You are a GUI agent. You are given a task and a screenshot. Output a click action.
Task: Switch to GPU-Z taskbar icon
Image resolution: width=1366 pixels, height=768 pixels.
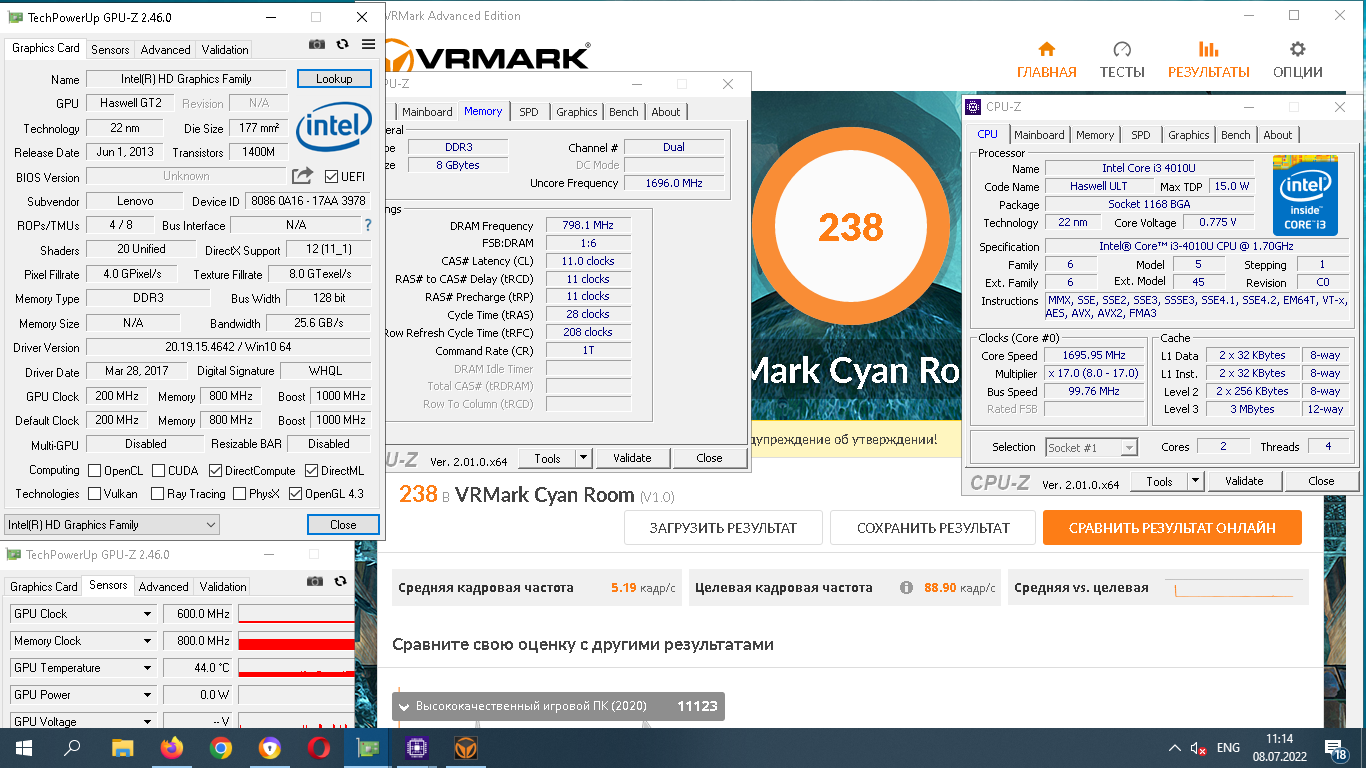pyautogui.click(x=368, y=747)
